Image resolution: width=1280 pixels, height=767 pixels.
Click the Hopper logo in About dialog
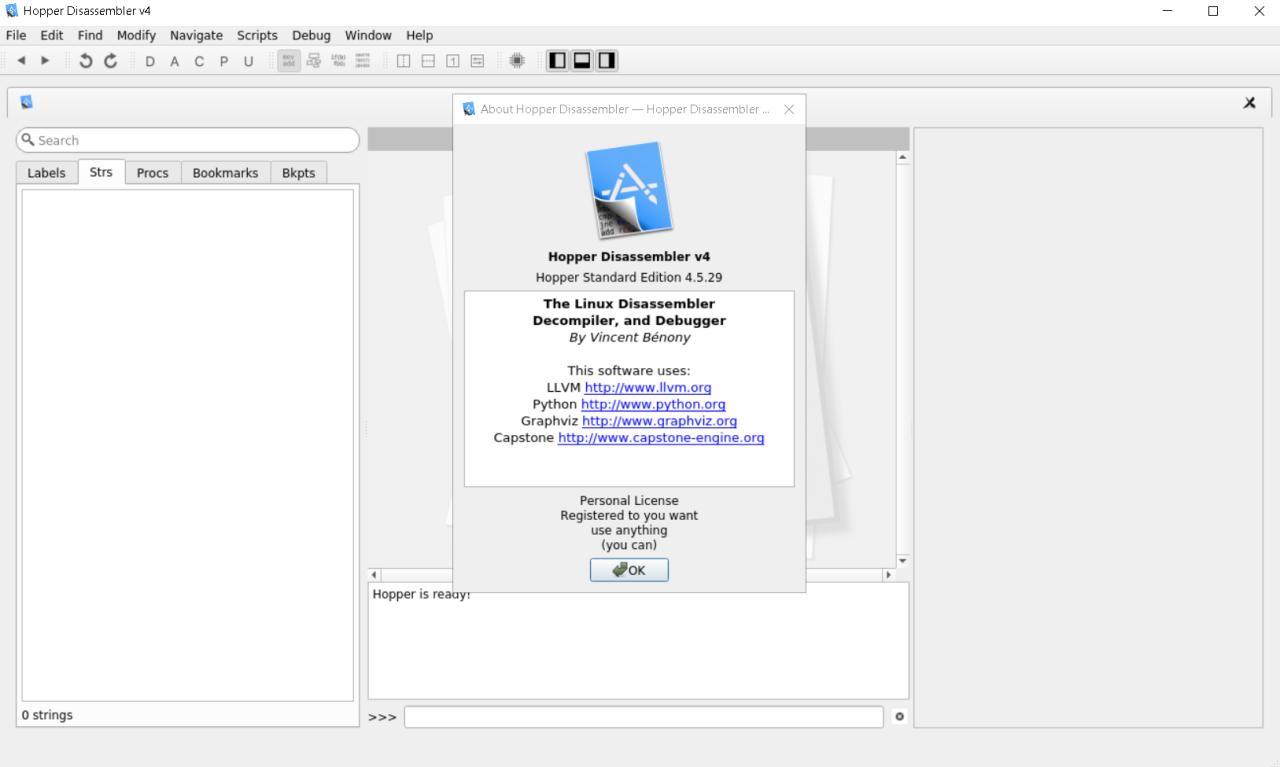(x=629, y=190)
